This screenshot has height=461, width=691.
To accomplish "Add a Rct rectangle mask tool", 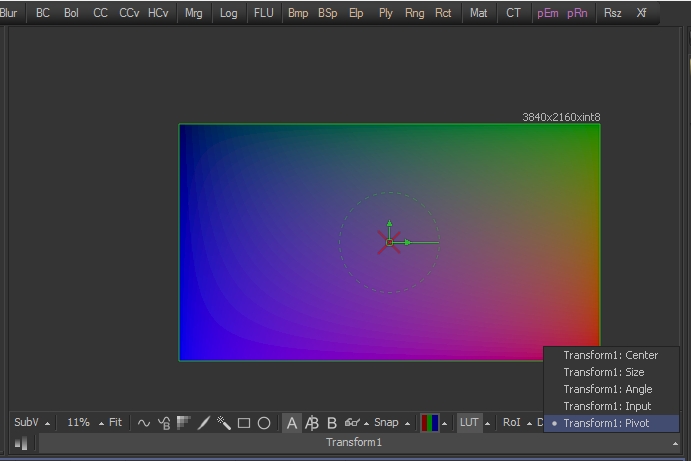I will pos(443,13).
